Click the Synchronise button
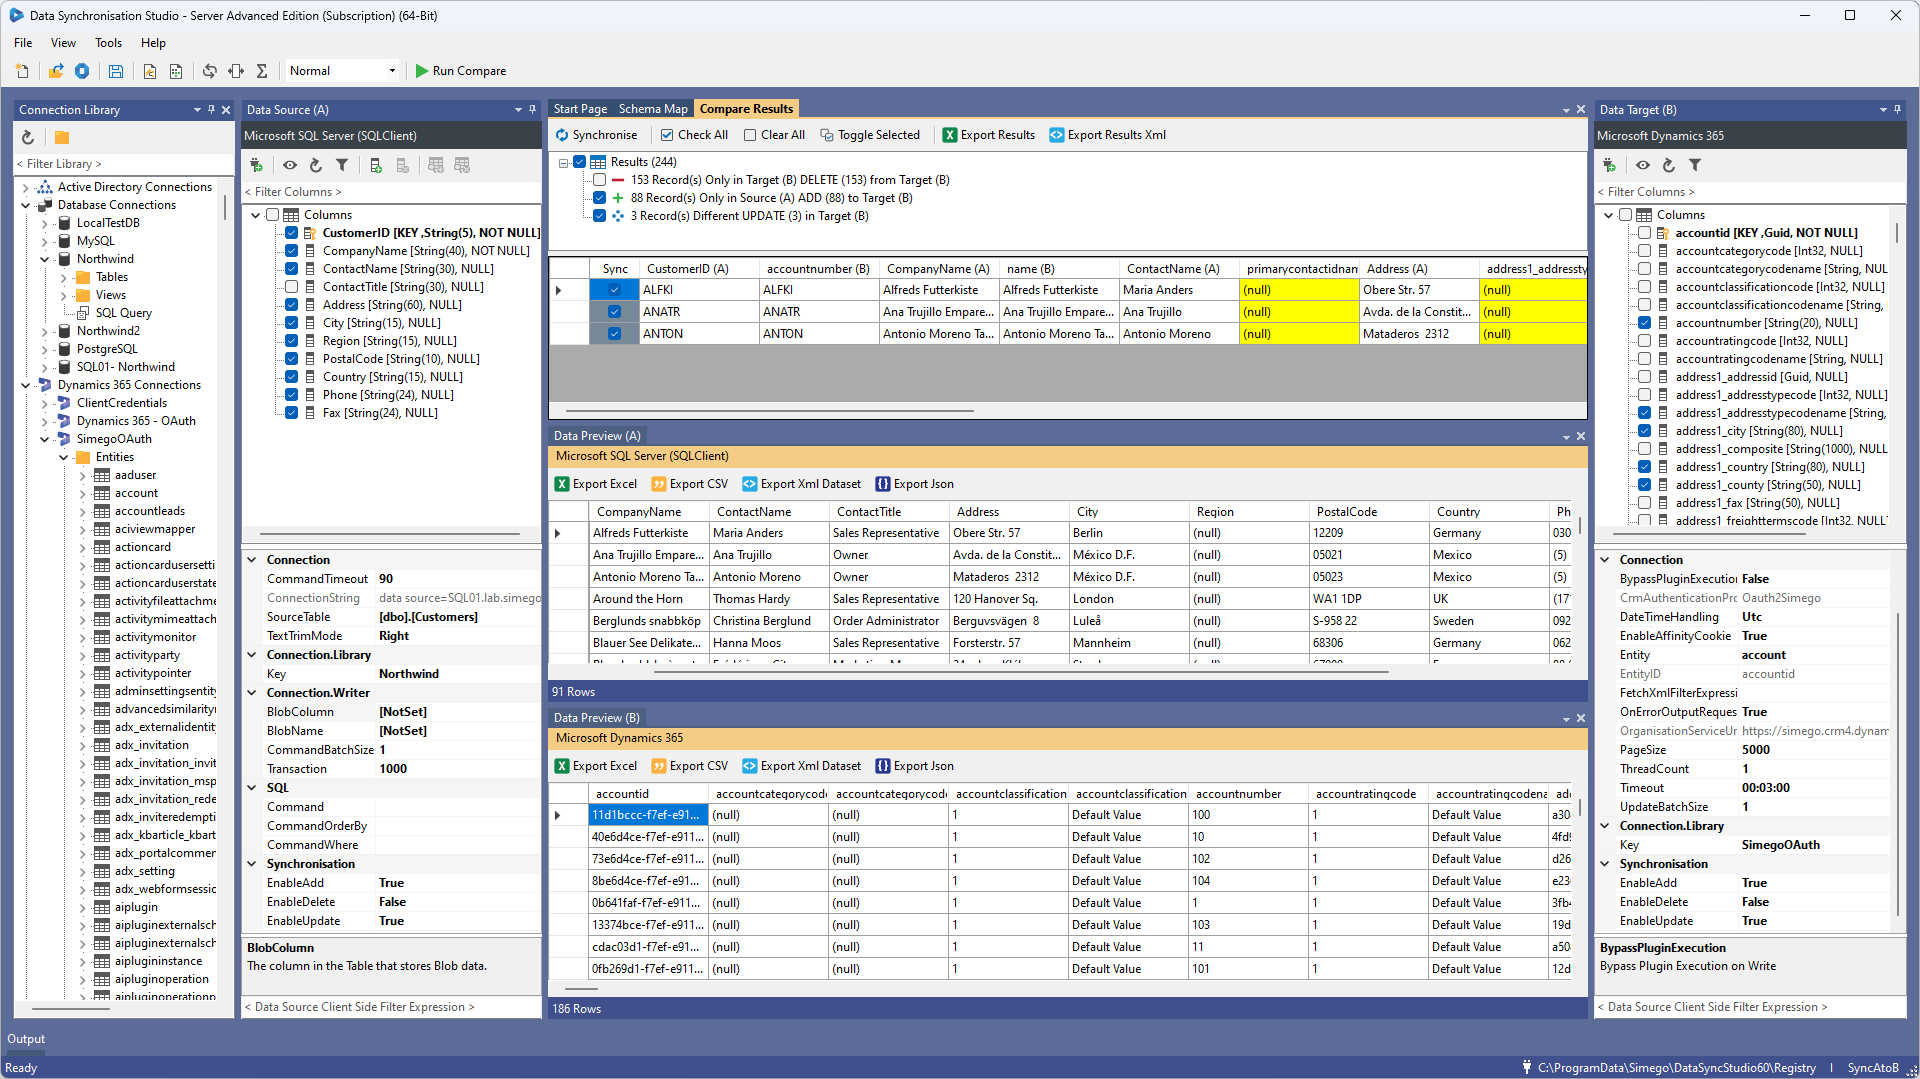The image size is (1920, 1079). pyautogui.click(x=596, y=135)
